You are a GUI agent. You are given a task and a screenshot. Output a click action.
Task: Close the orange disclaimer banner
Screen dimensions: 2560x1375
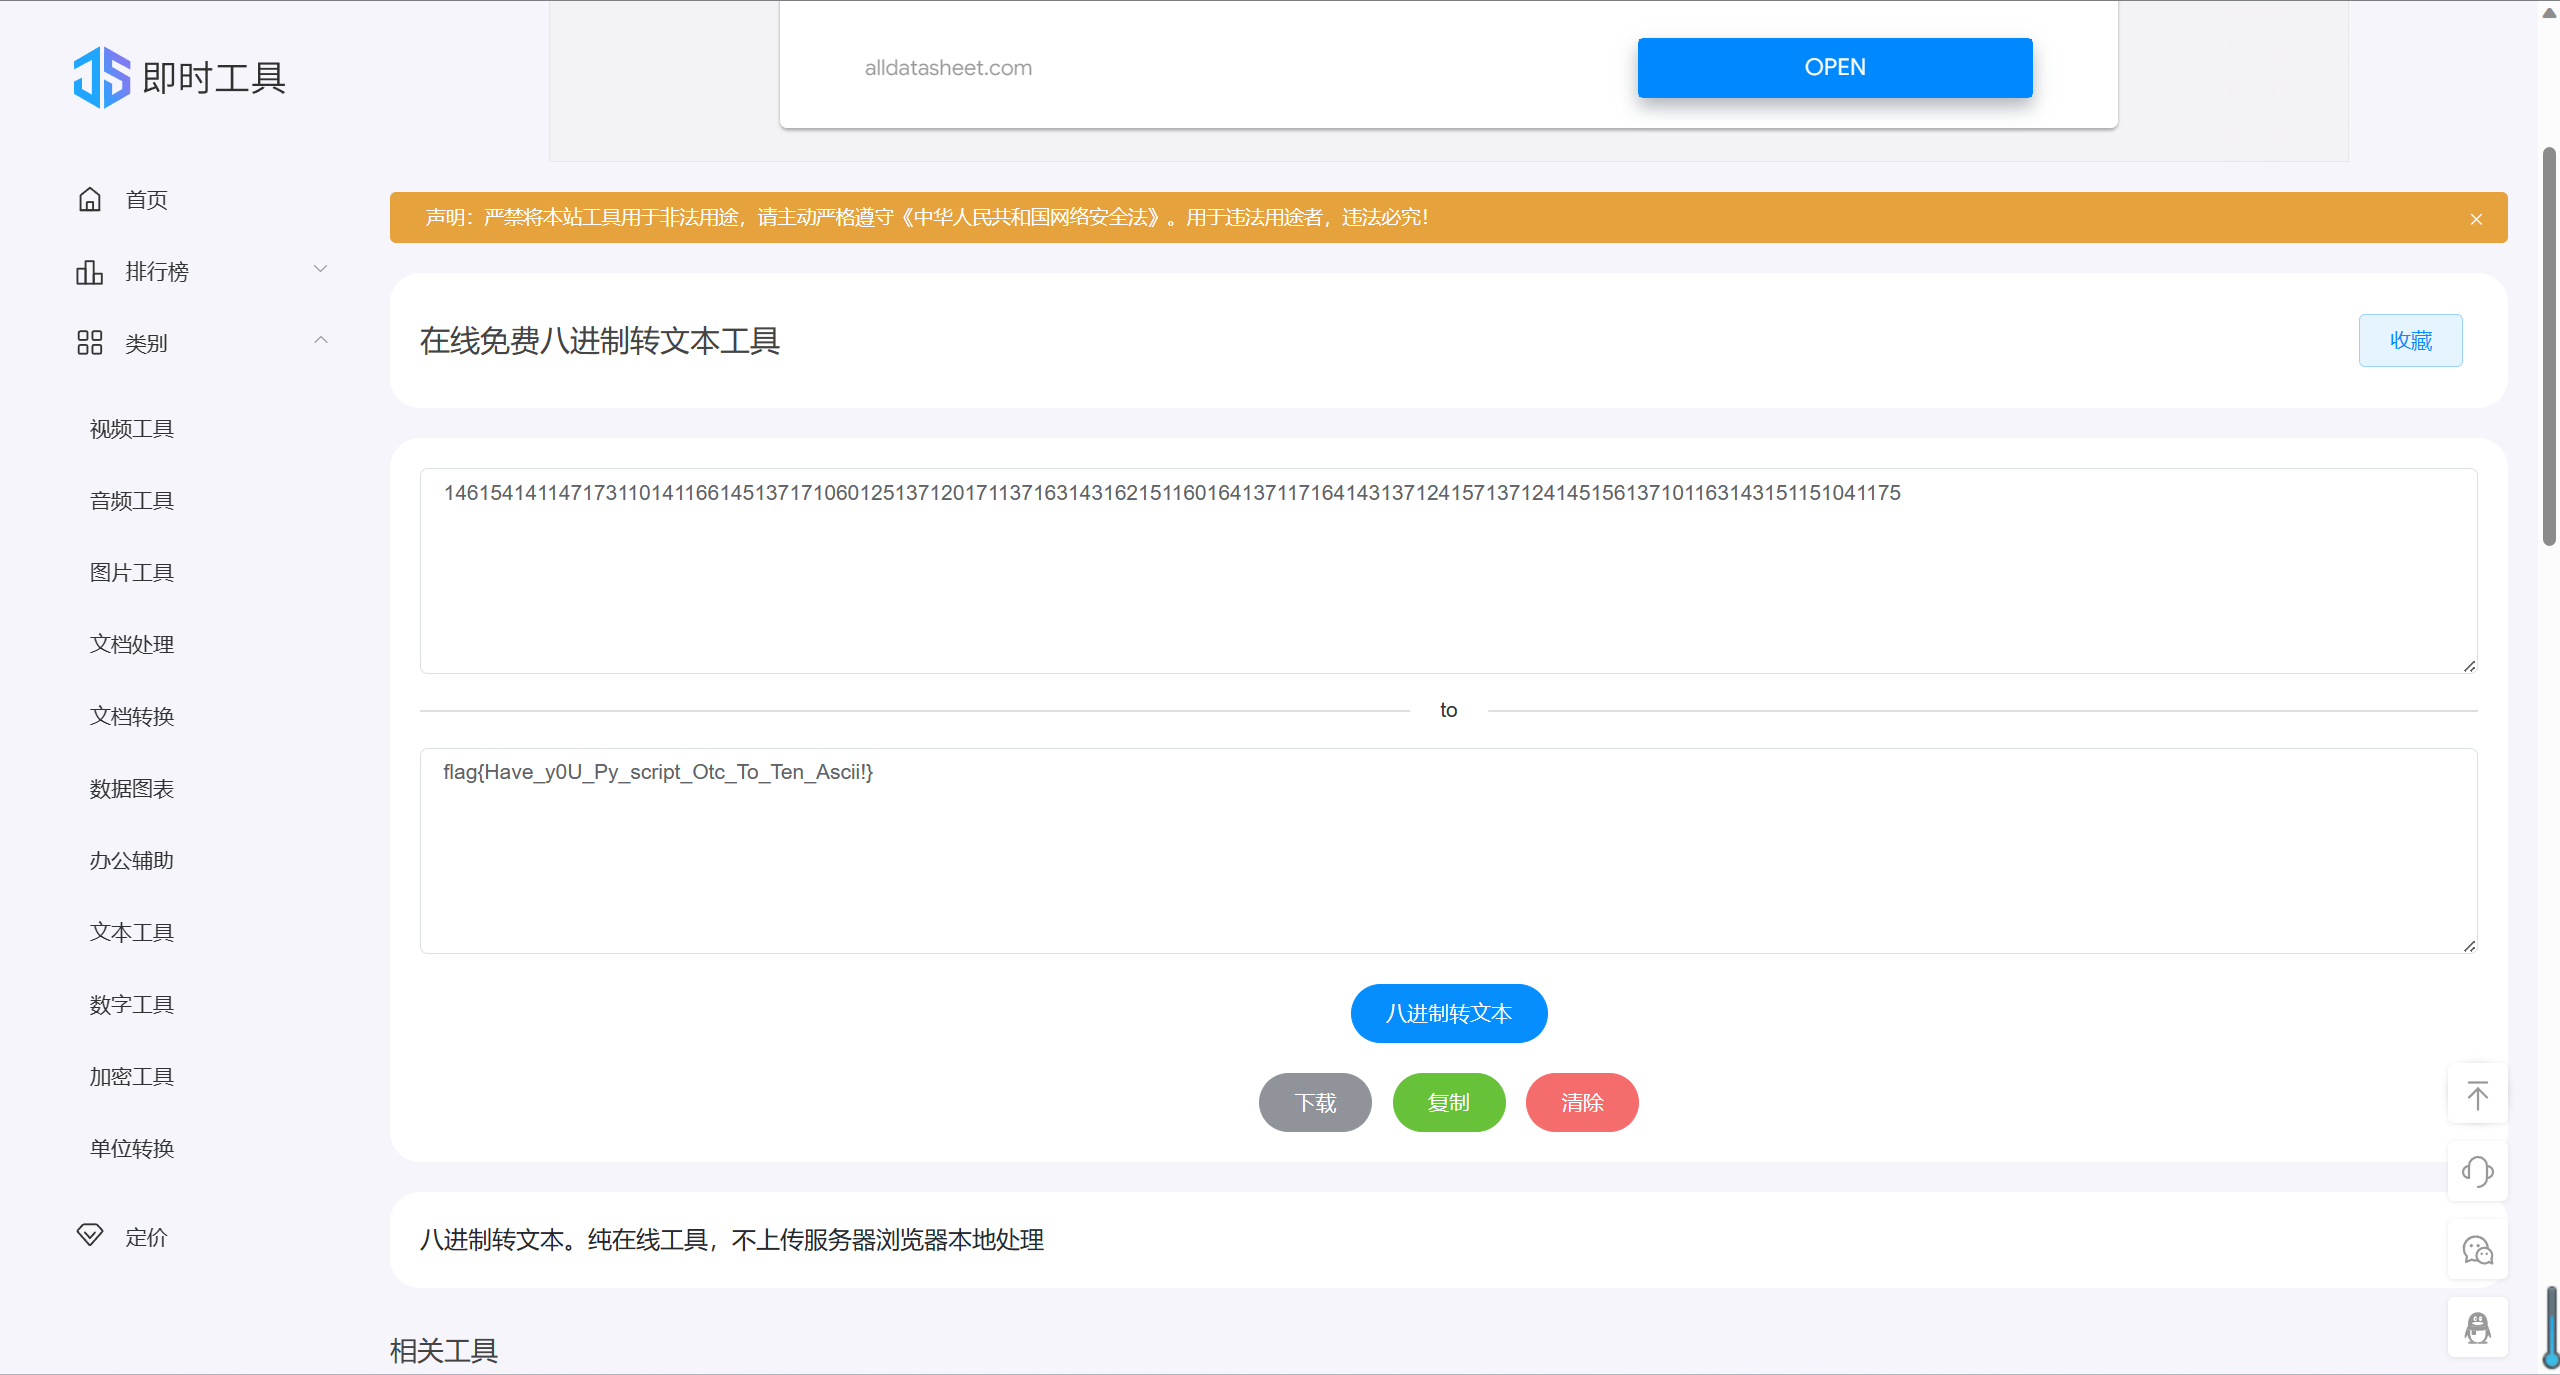pyautogui.click(x=2476, y=219)
